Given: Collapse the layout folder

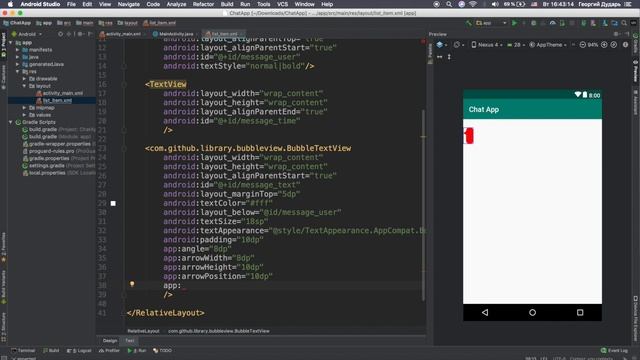Looking at the screenshot, I should [24, 86].
